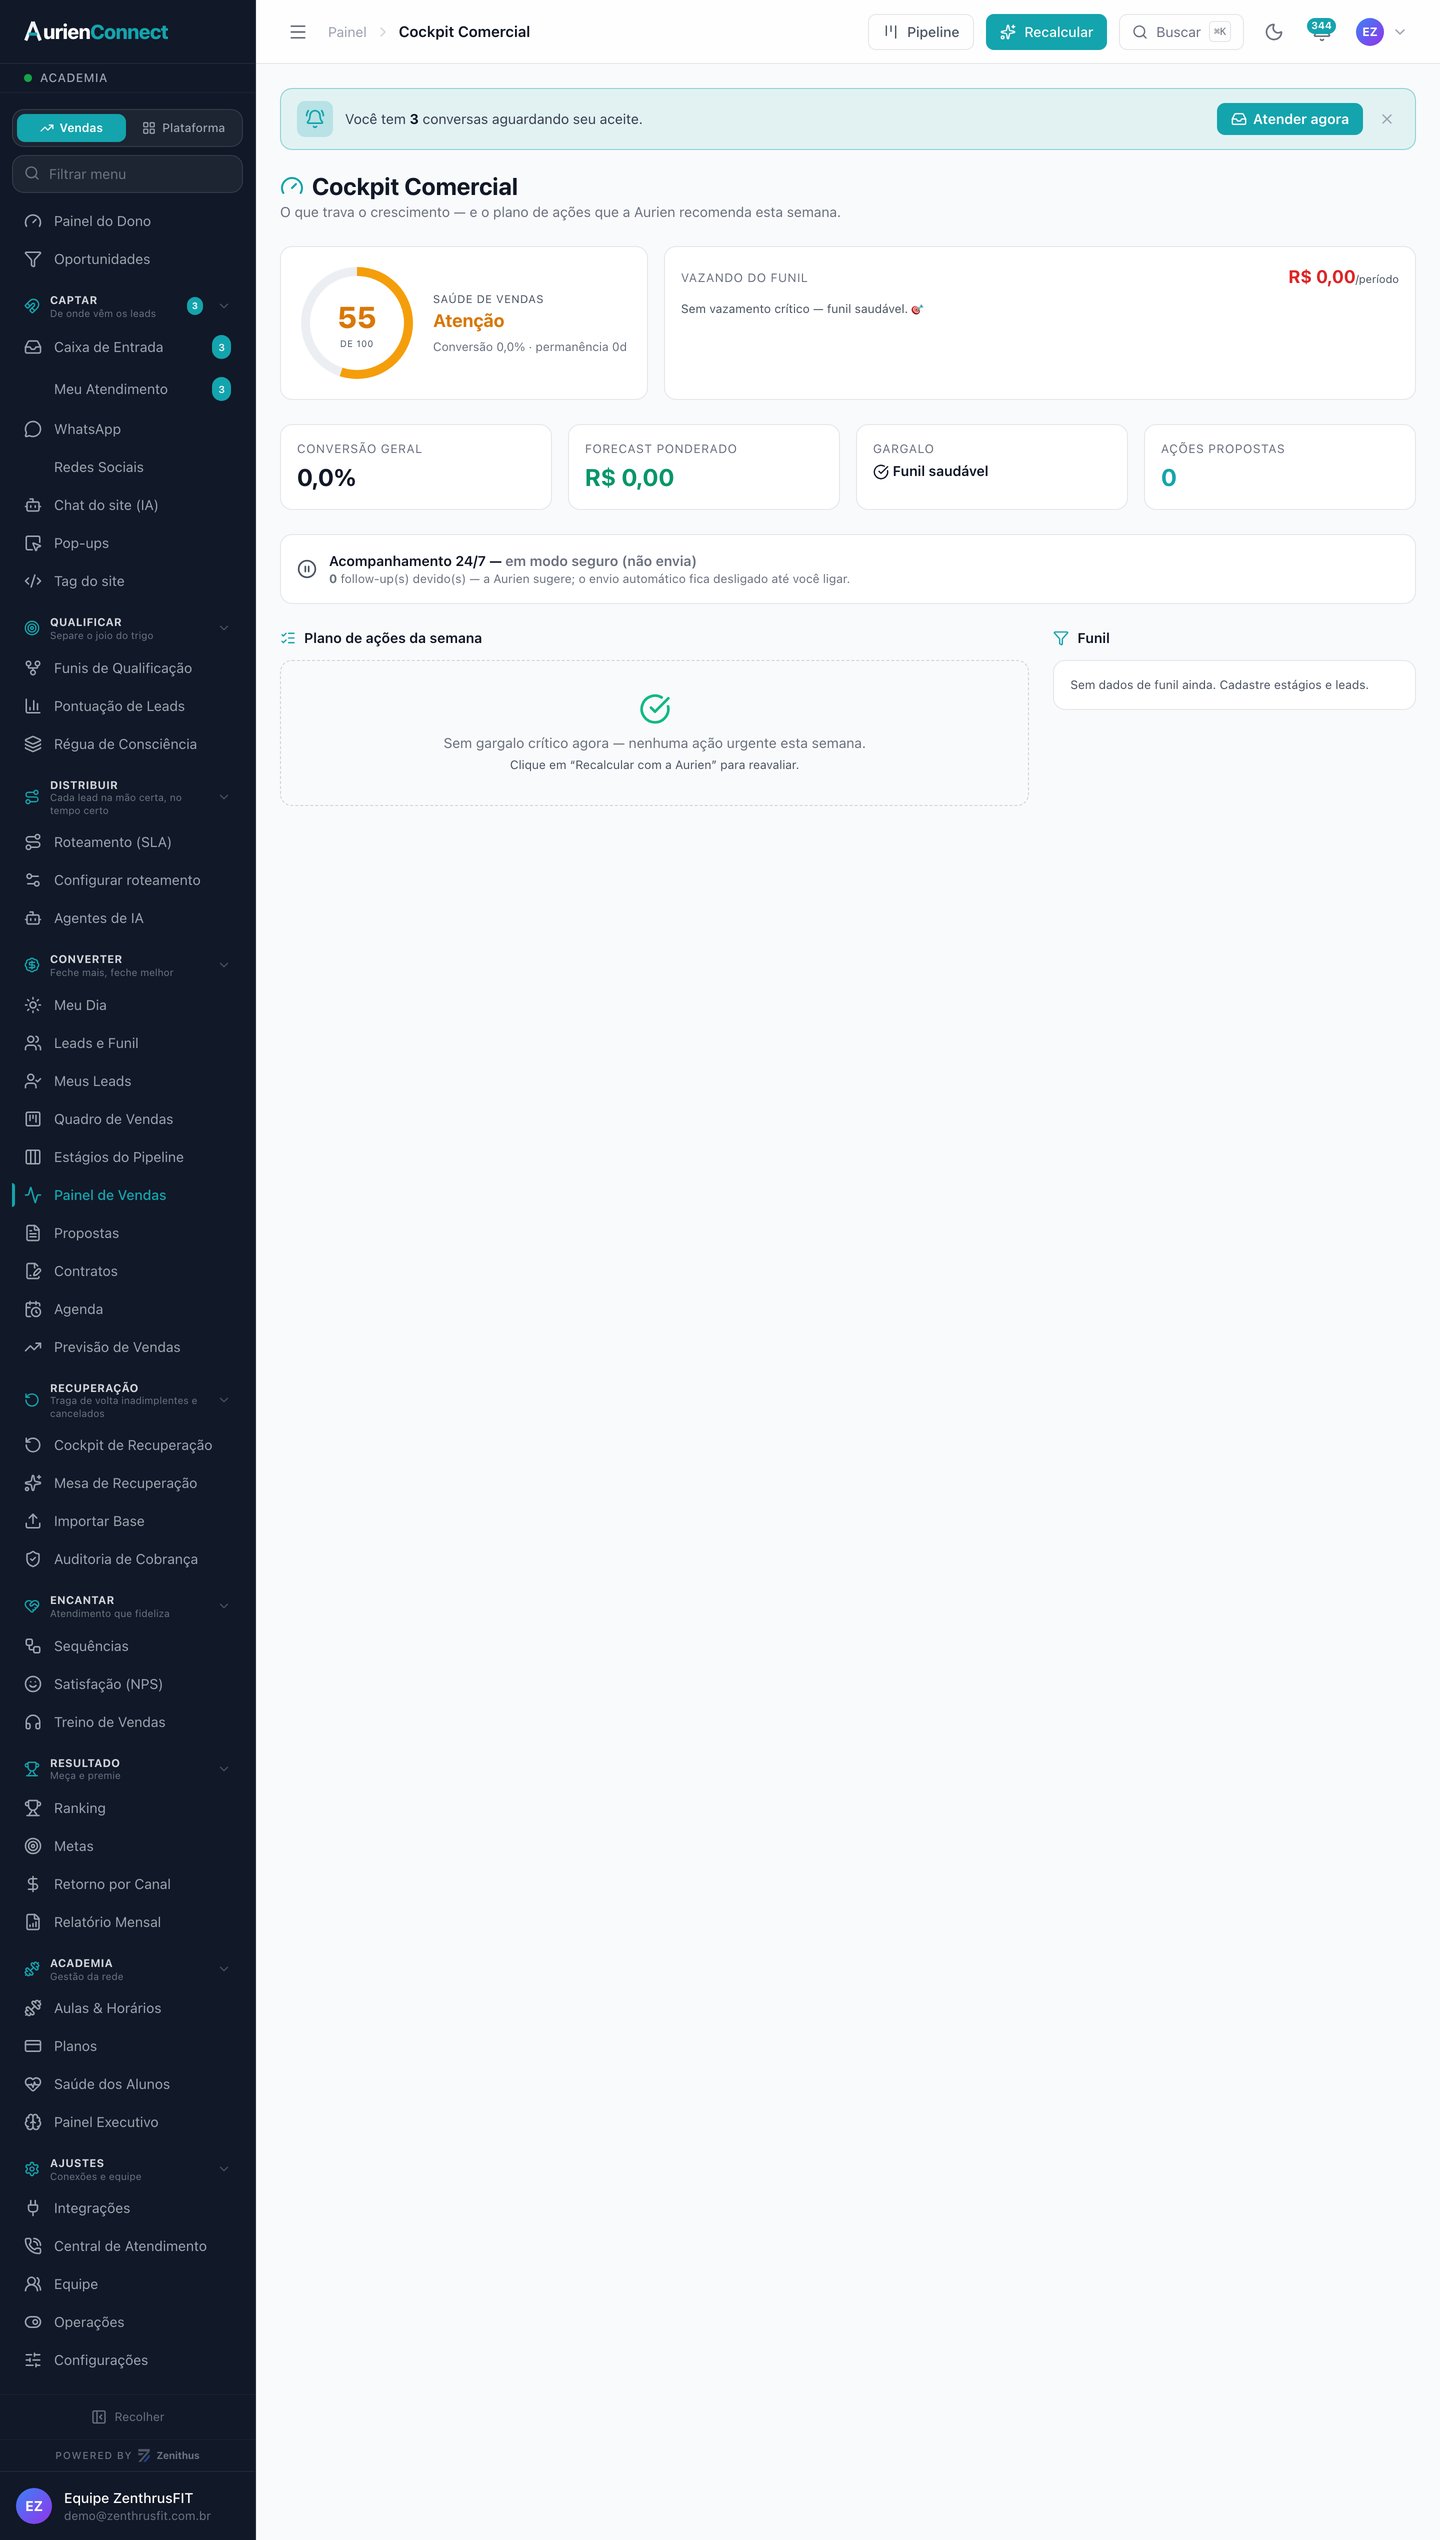Viewport: 1440px width, 2540px height.
Task: Click the Atender agora button
Action: click(x=1289, y=119)
